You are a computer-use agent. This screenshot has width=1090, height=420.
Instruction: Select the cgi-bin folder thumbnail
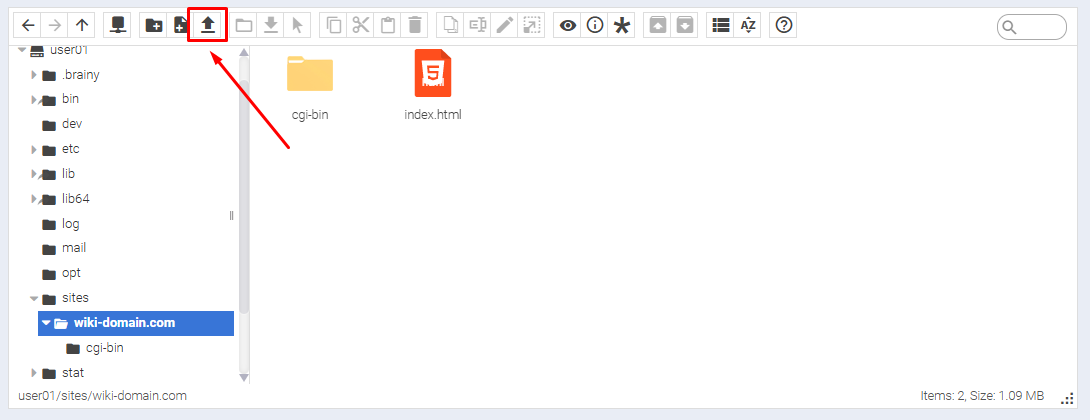click(310, 73)
